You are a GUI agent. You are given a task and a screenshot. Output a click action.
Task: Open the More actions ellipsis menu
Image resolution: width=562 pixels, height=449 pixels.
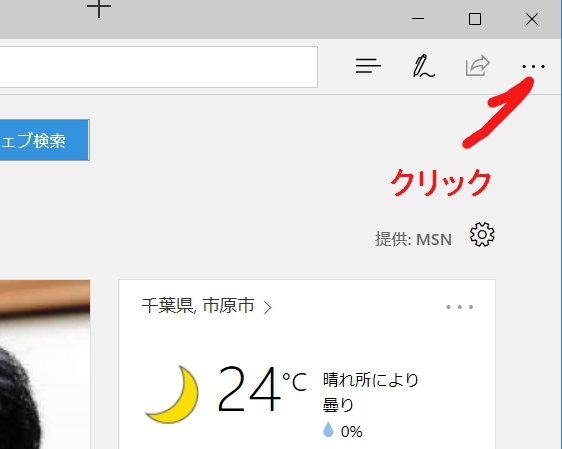coord(533,66)
